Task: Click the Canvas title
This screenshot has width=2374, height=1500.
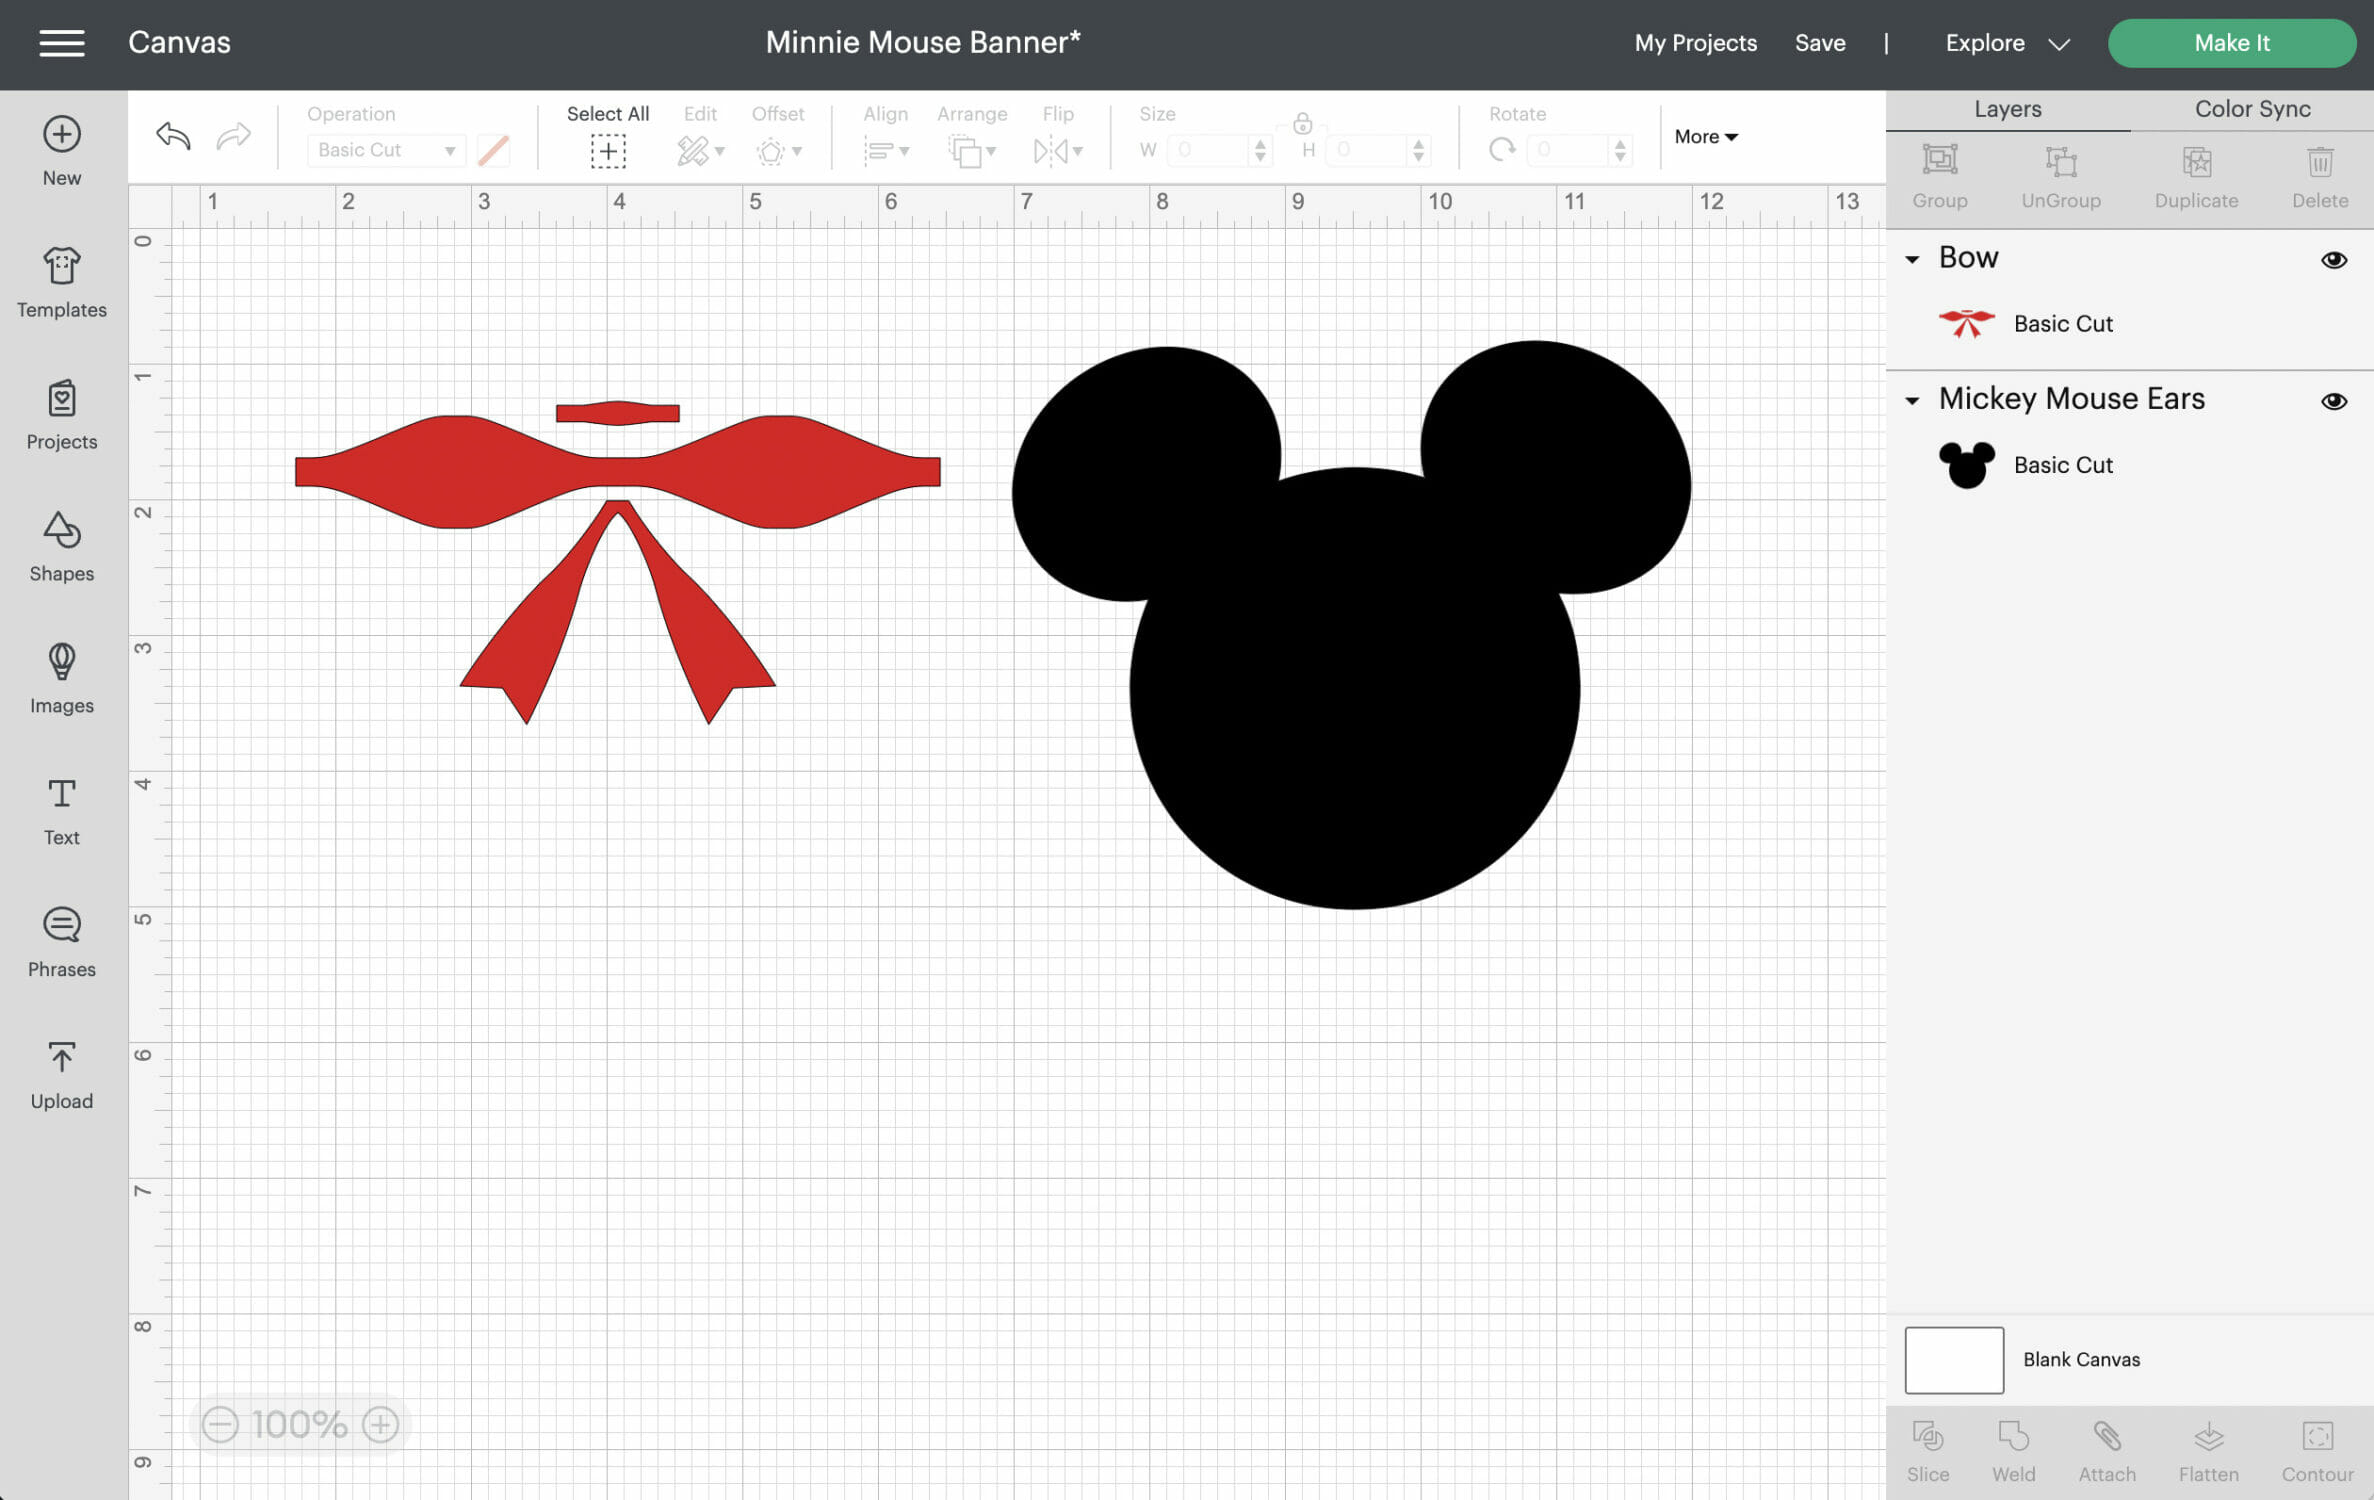Action: [179, 42]
